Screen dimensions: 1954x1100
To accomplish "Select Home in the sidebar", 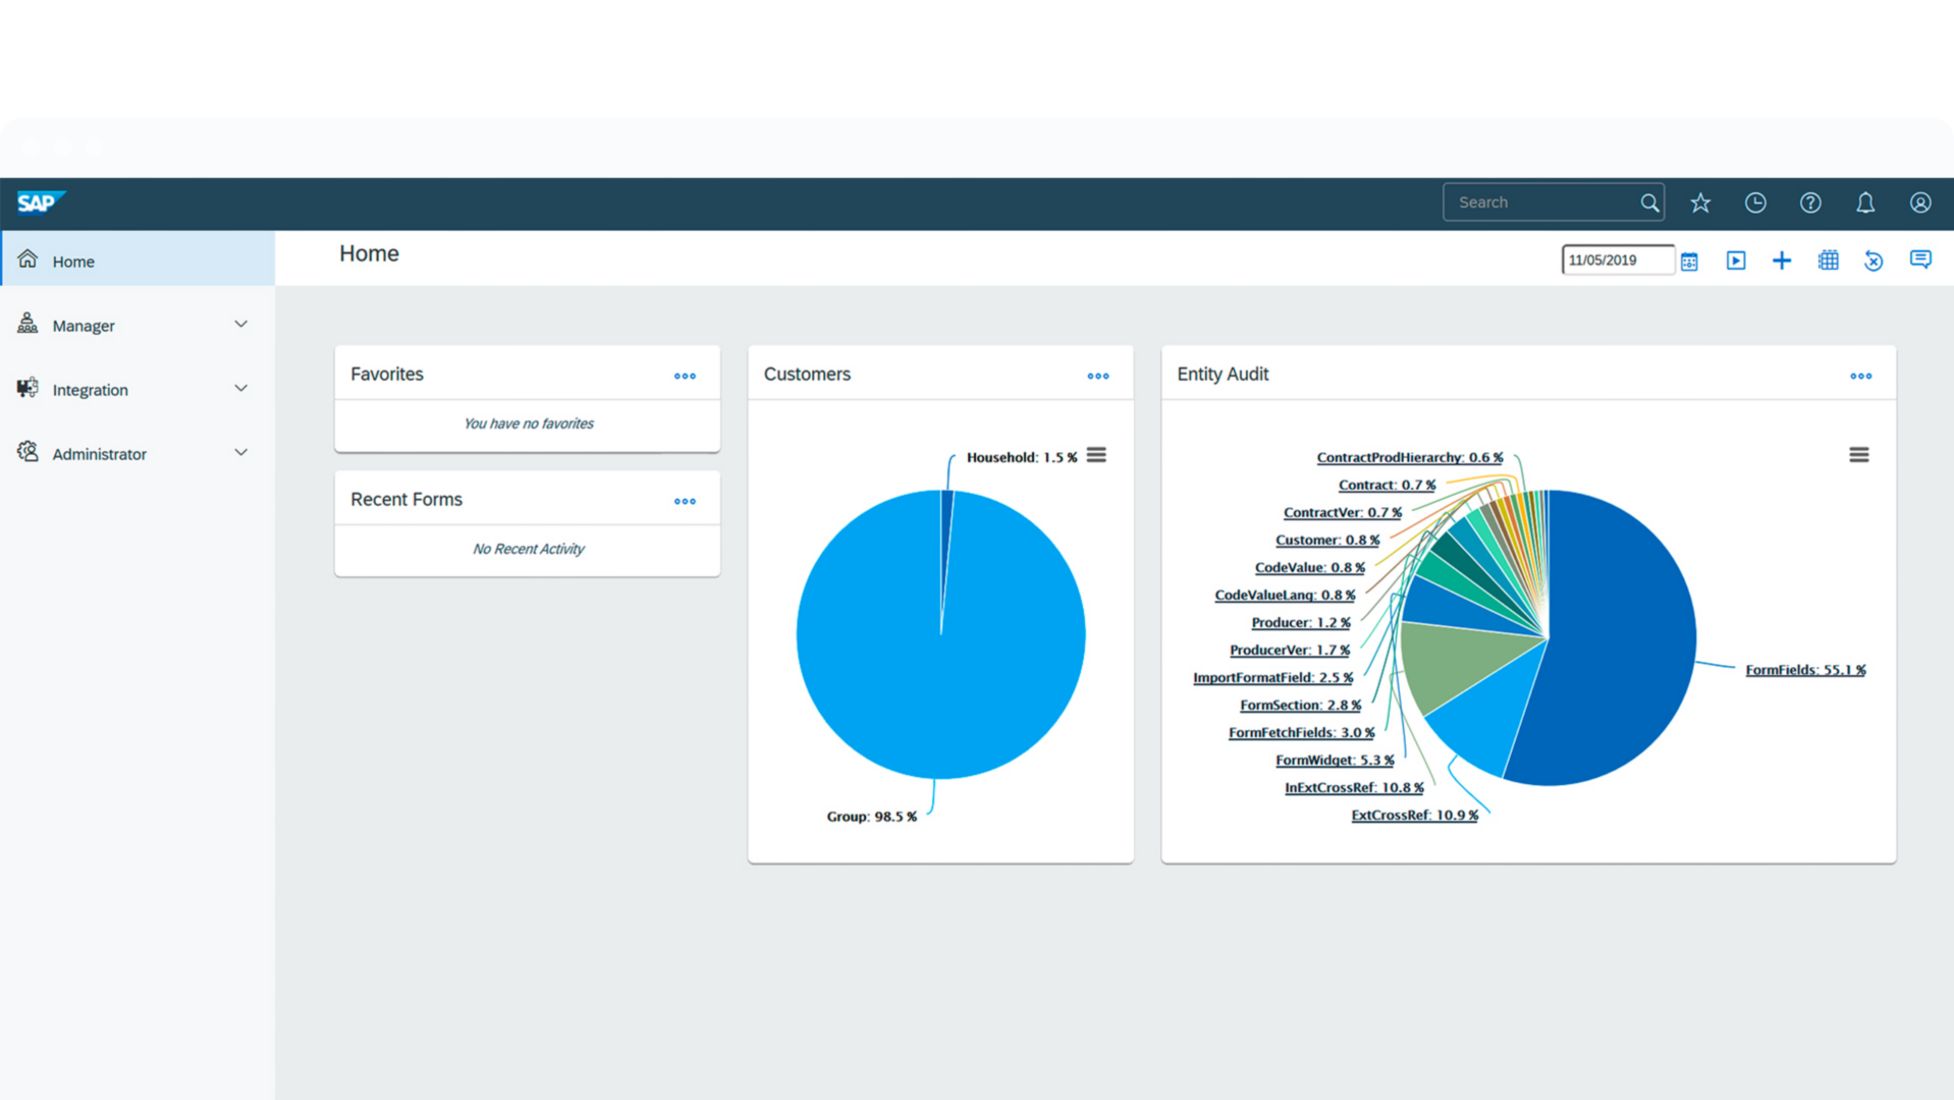I will click(x=73, y=261).
